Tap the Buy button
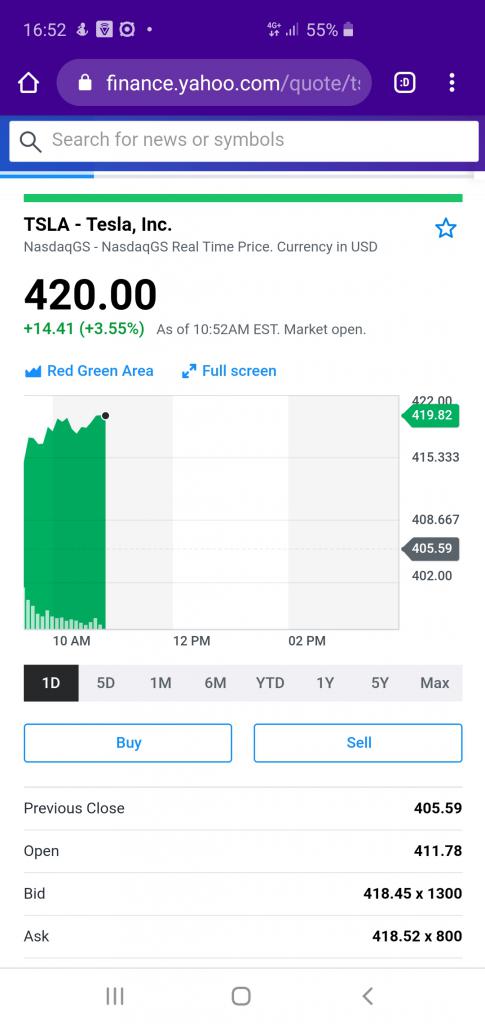The width and height of the screenshot is (485, 1024). click(128, 743)
